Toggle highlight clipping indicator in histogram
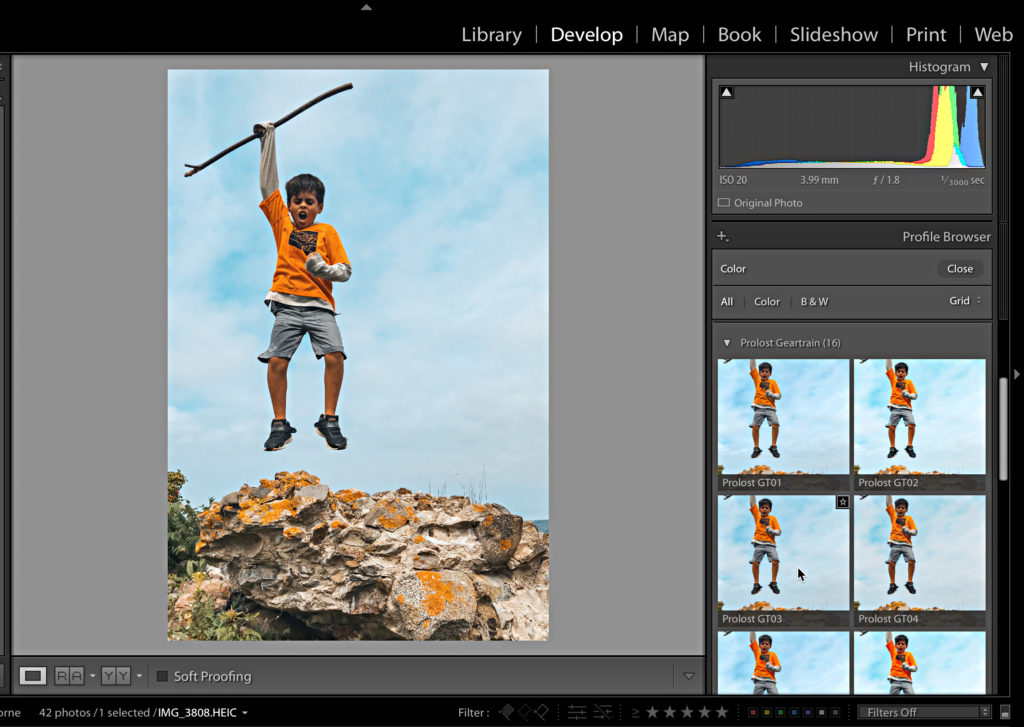Screen dimensions: 1024x727 [x=977, y=93]
